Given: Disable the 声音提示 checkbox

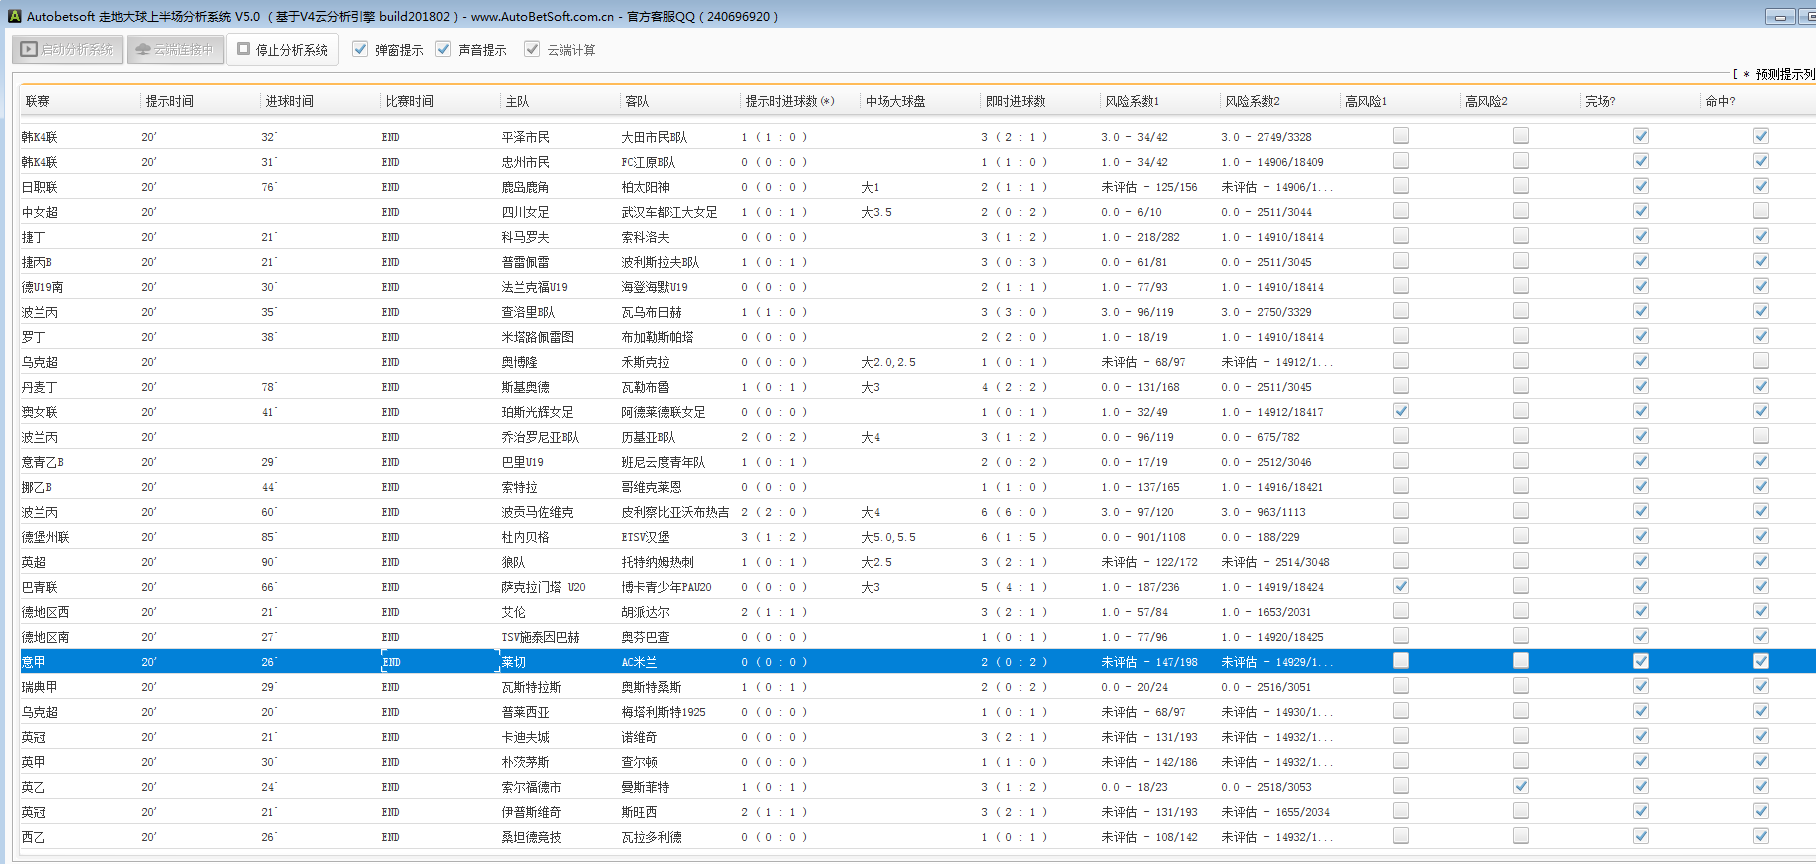Looking at the screenshot, I should click(444, 49).
